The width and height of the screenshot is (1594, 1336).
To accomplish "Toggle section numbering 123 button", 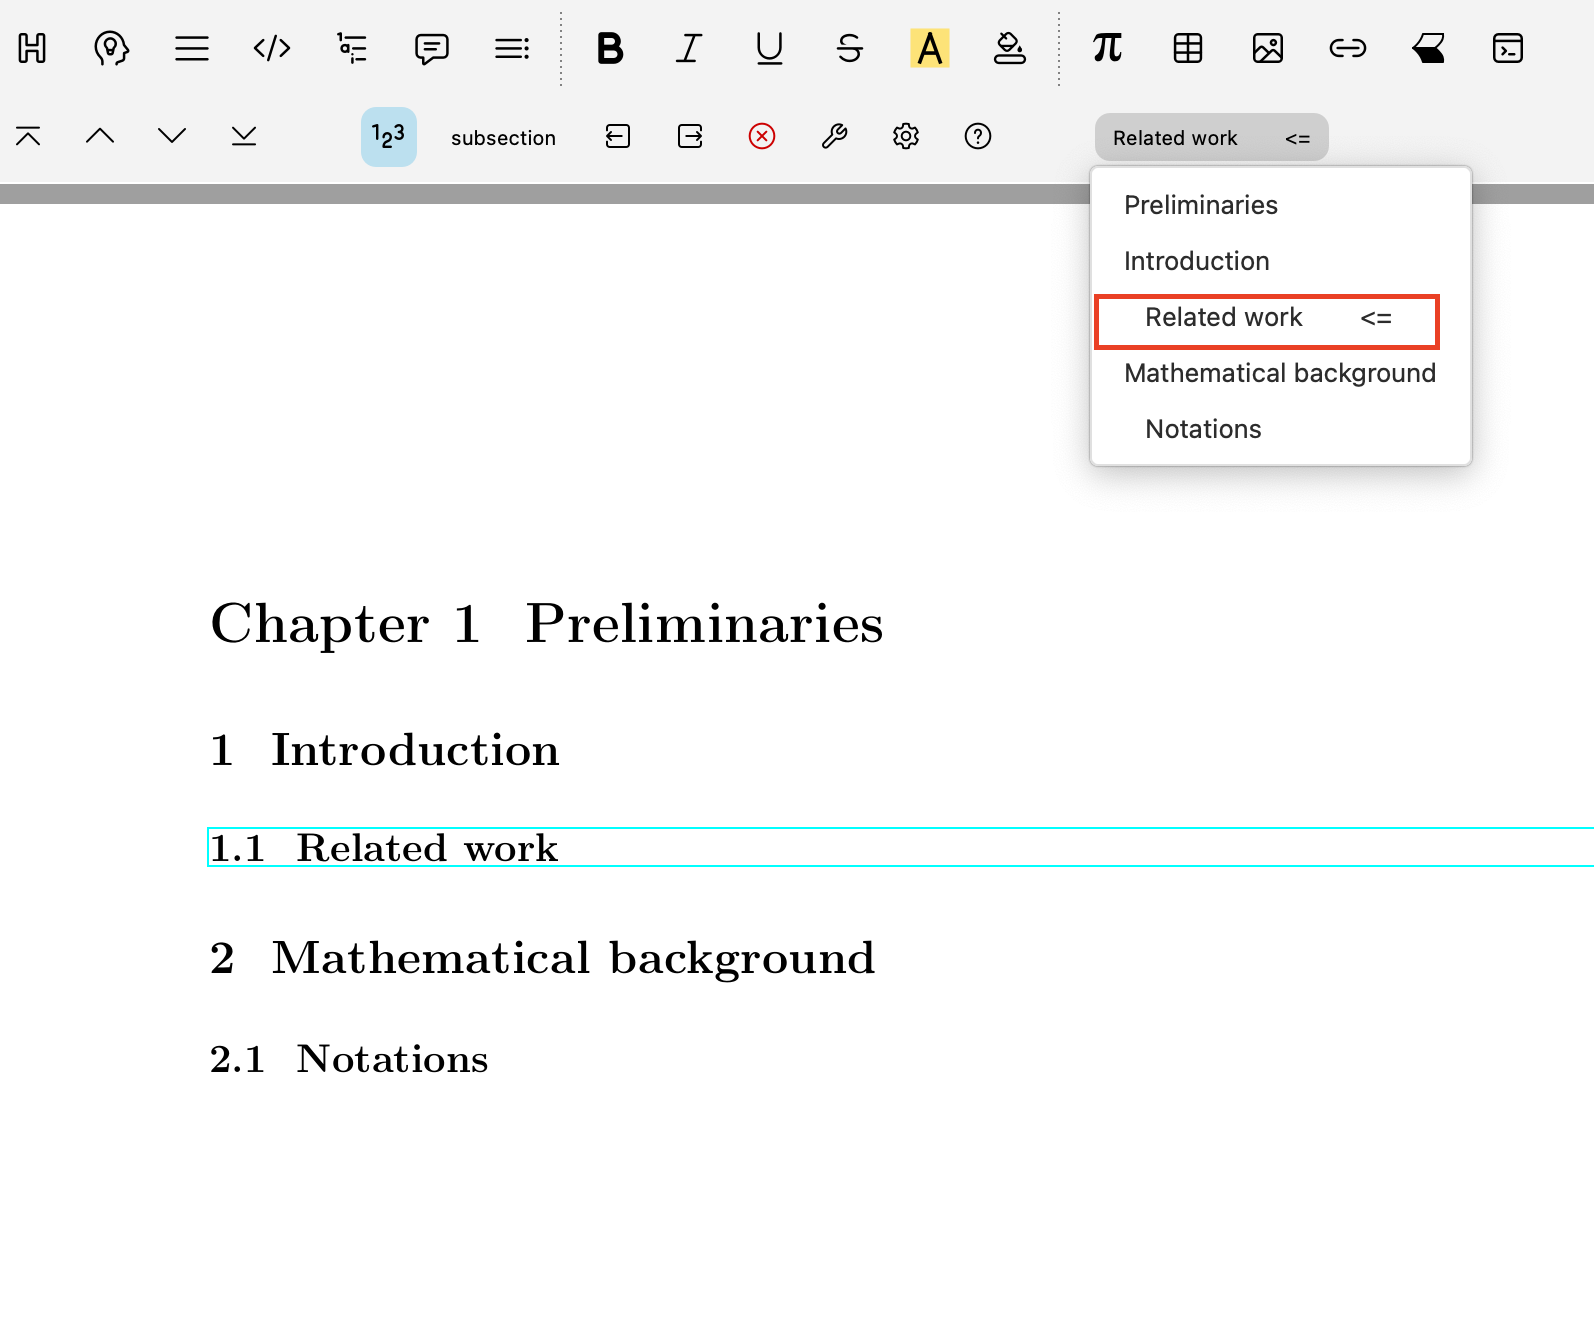I will pyautogui.click(x=388, y=136).
